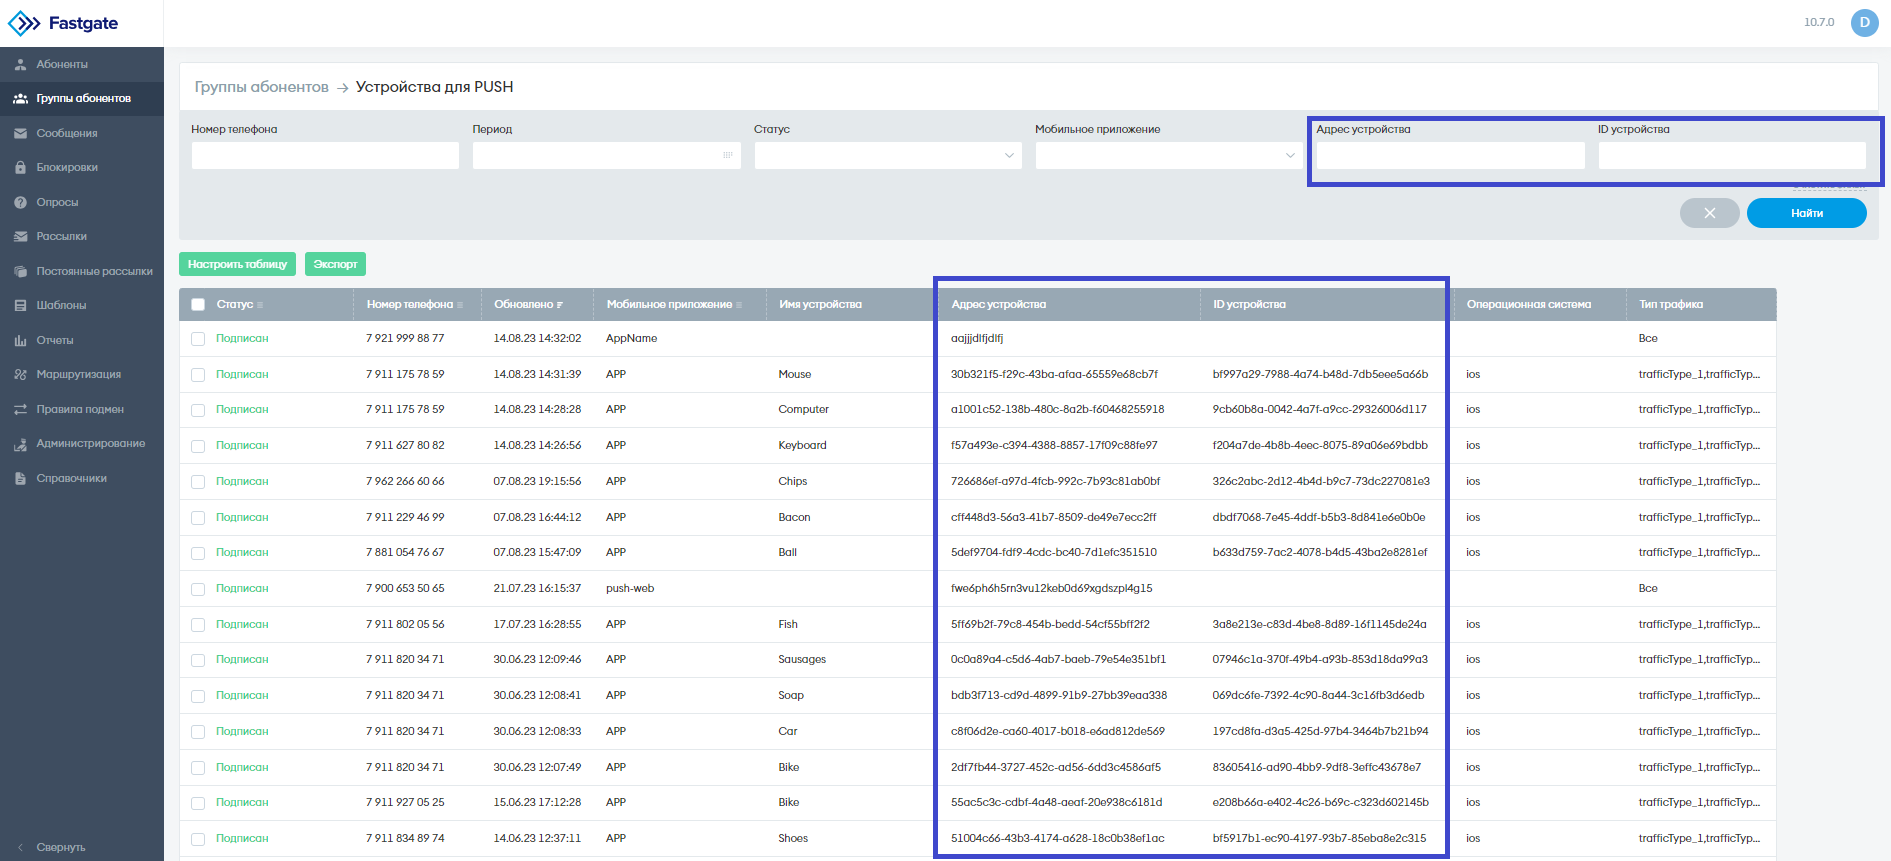Click timestamp 21.07.23 16:15:37

pyautogui.click(x=537, y=589)
